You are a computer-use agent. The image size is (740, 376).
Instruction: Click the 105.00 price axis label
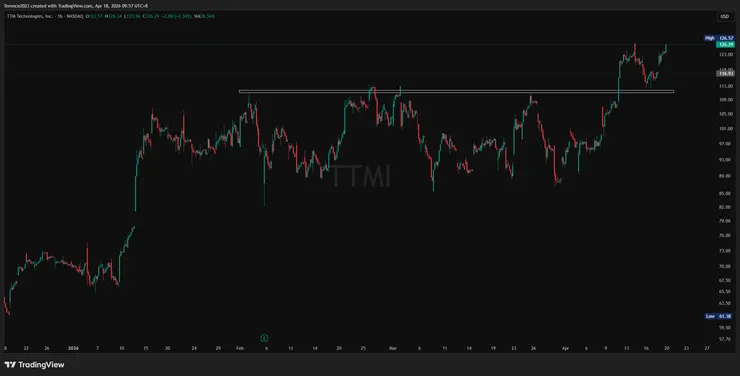[726, 114]
